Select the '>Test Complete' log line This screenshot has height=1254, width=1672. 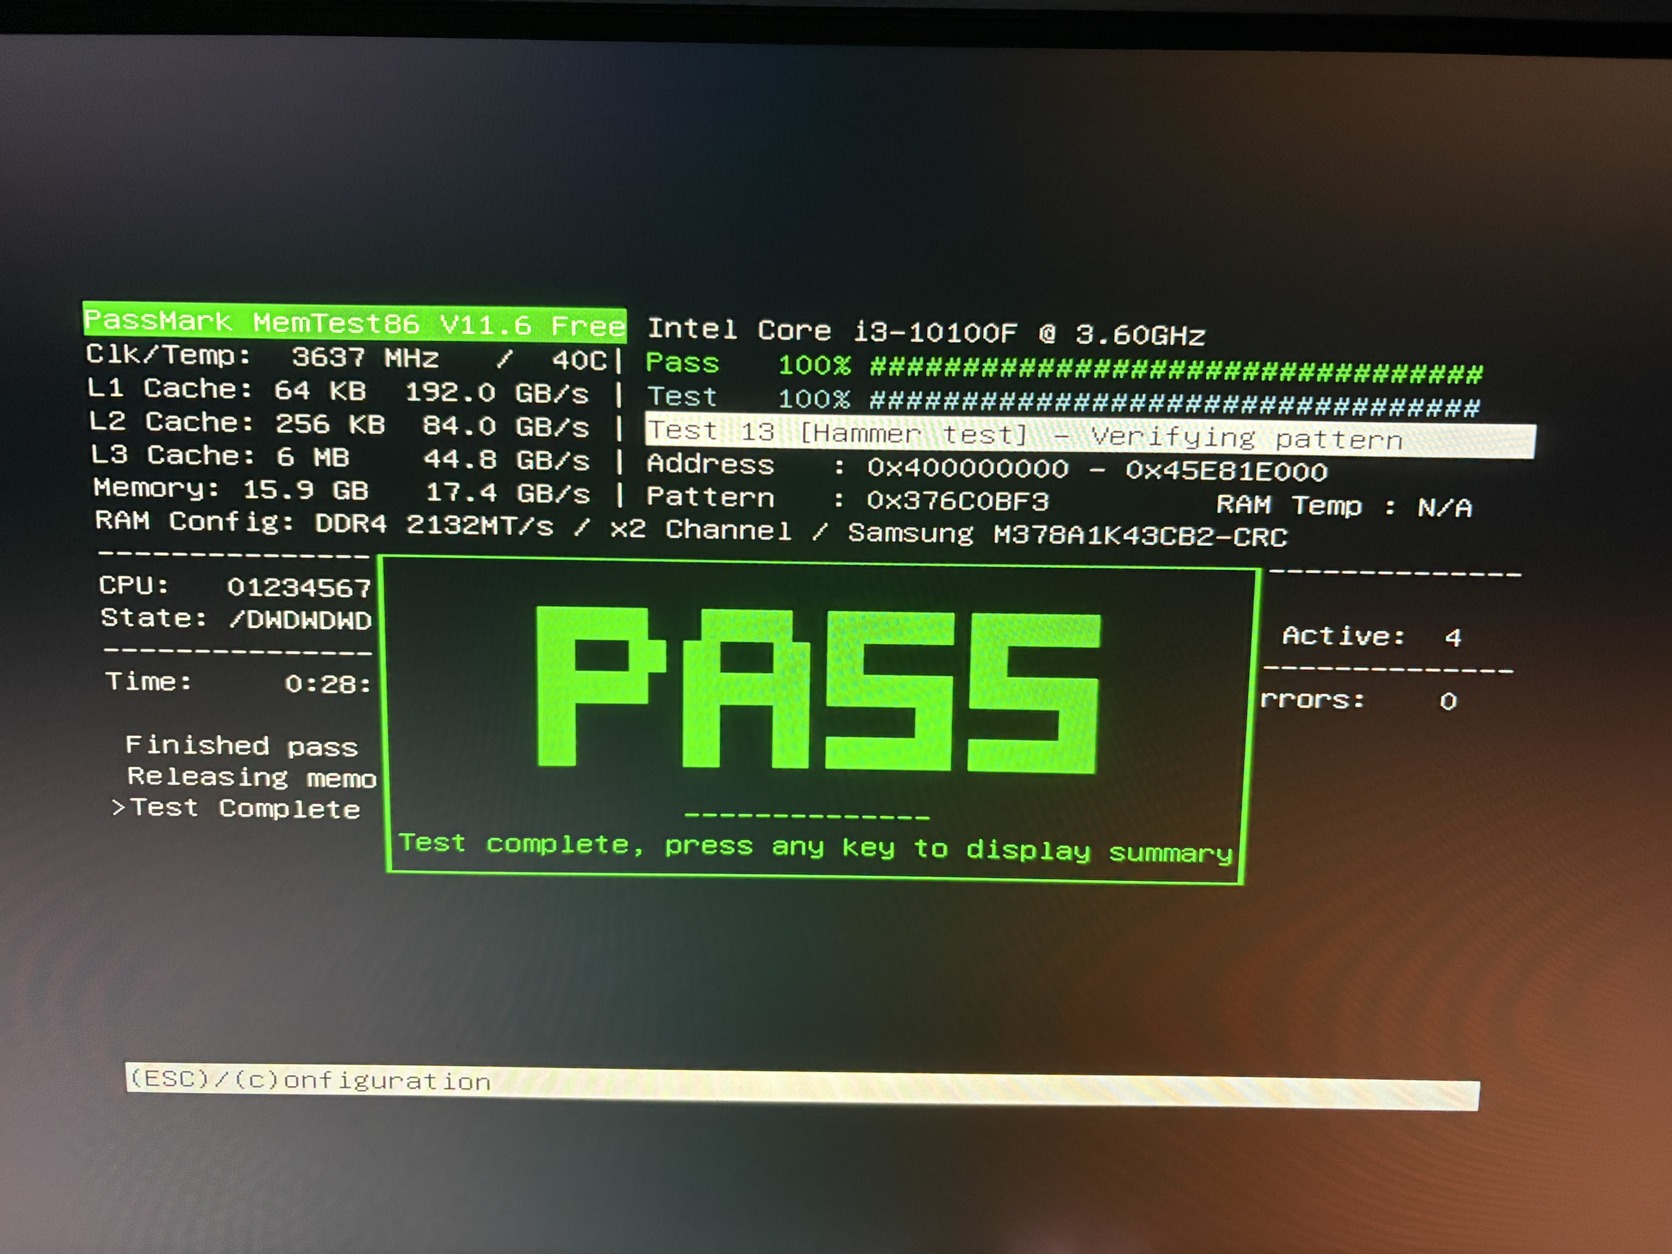tap(236, 808)
